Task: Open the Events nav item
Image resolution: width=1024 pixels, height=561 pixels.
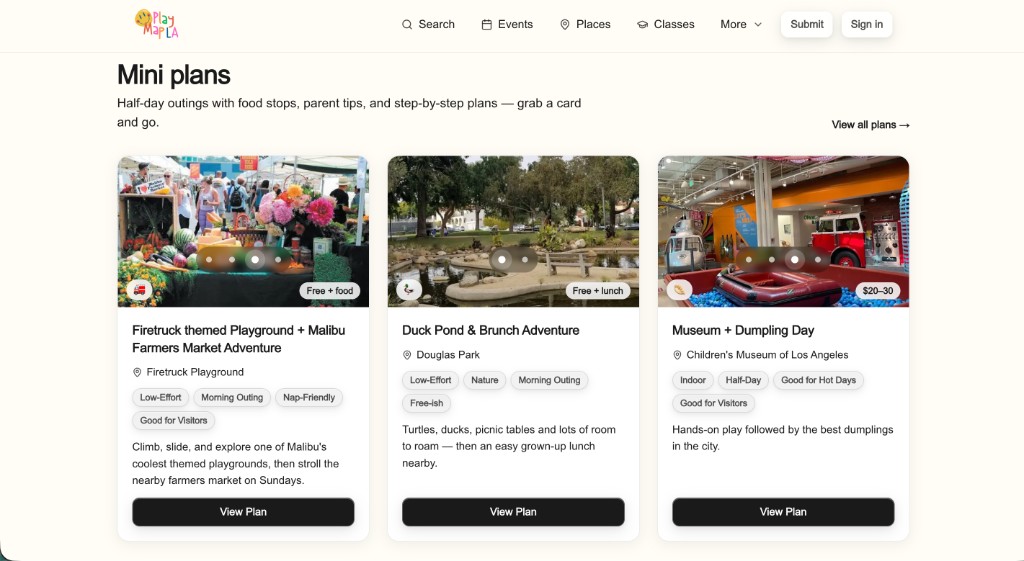Action: (x=507, y=24)
